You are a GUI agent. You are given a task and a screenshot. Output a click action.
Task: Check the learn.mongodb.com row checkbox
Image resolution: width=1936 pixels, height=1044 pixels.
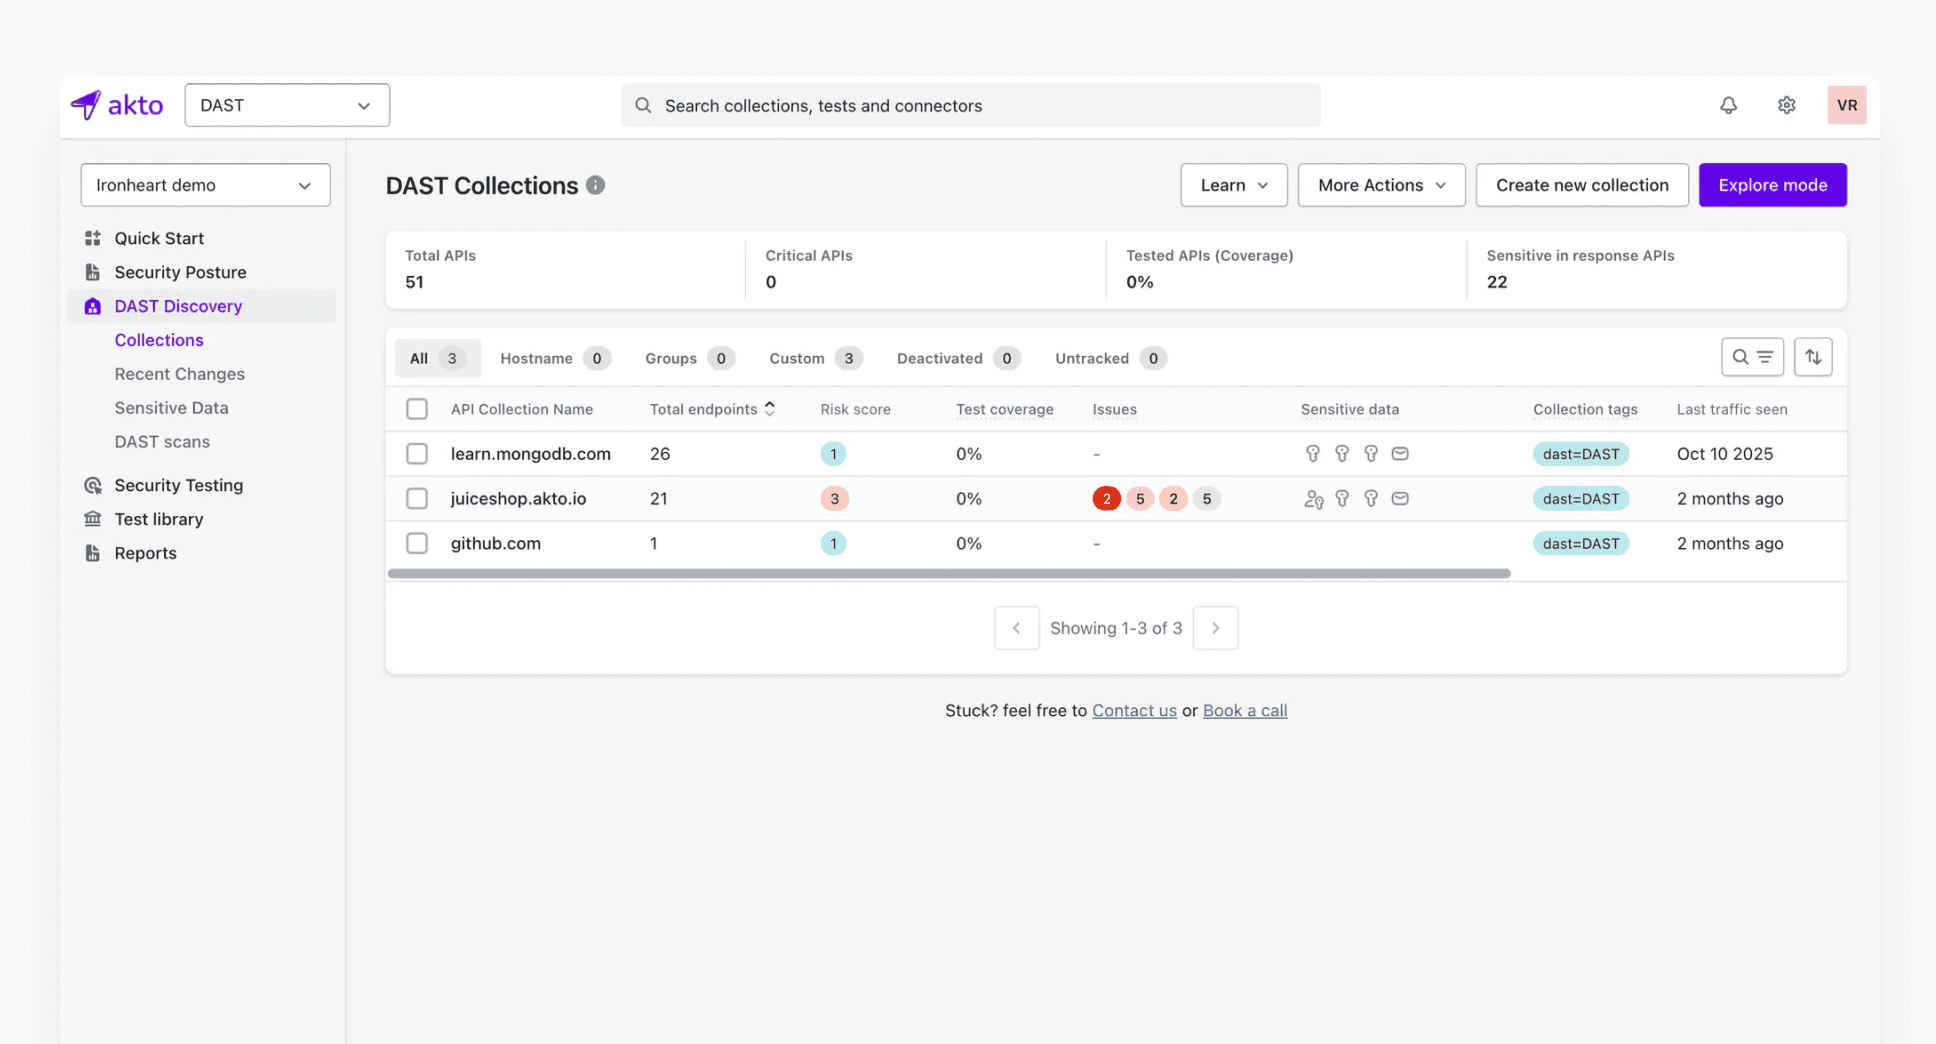[x=417, y=454]
